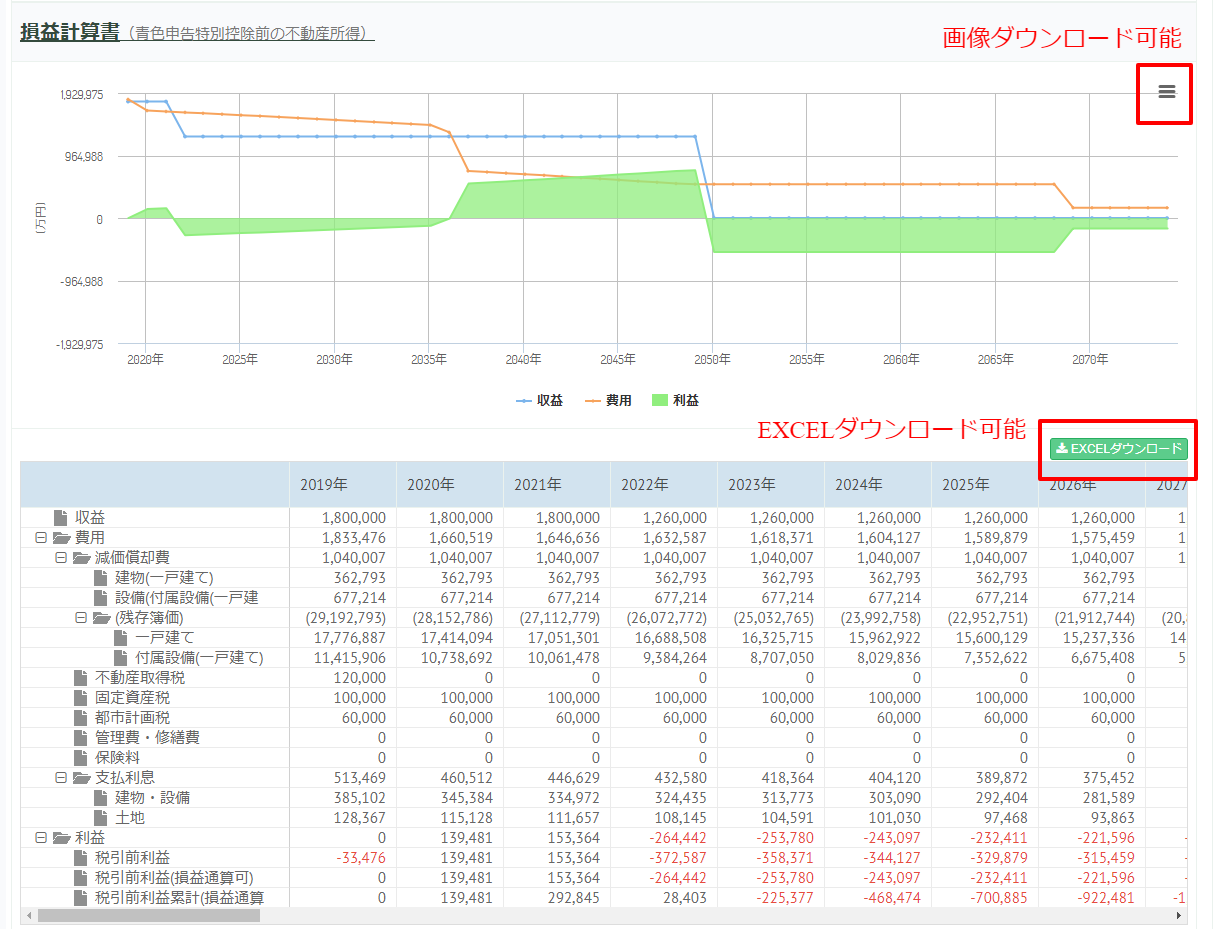
Task: Click the 2024年 column header
Action: click(x=878, y=485)
